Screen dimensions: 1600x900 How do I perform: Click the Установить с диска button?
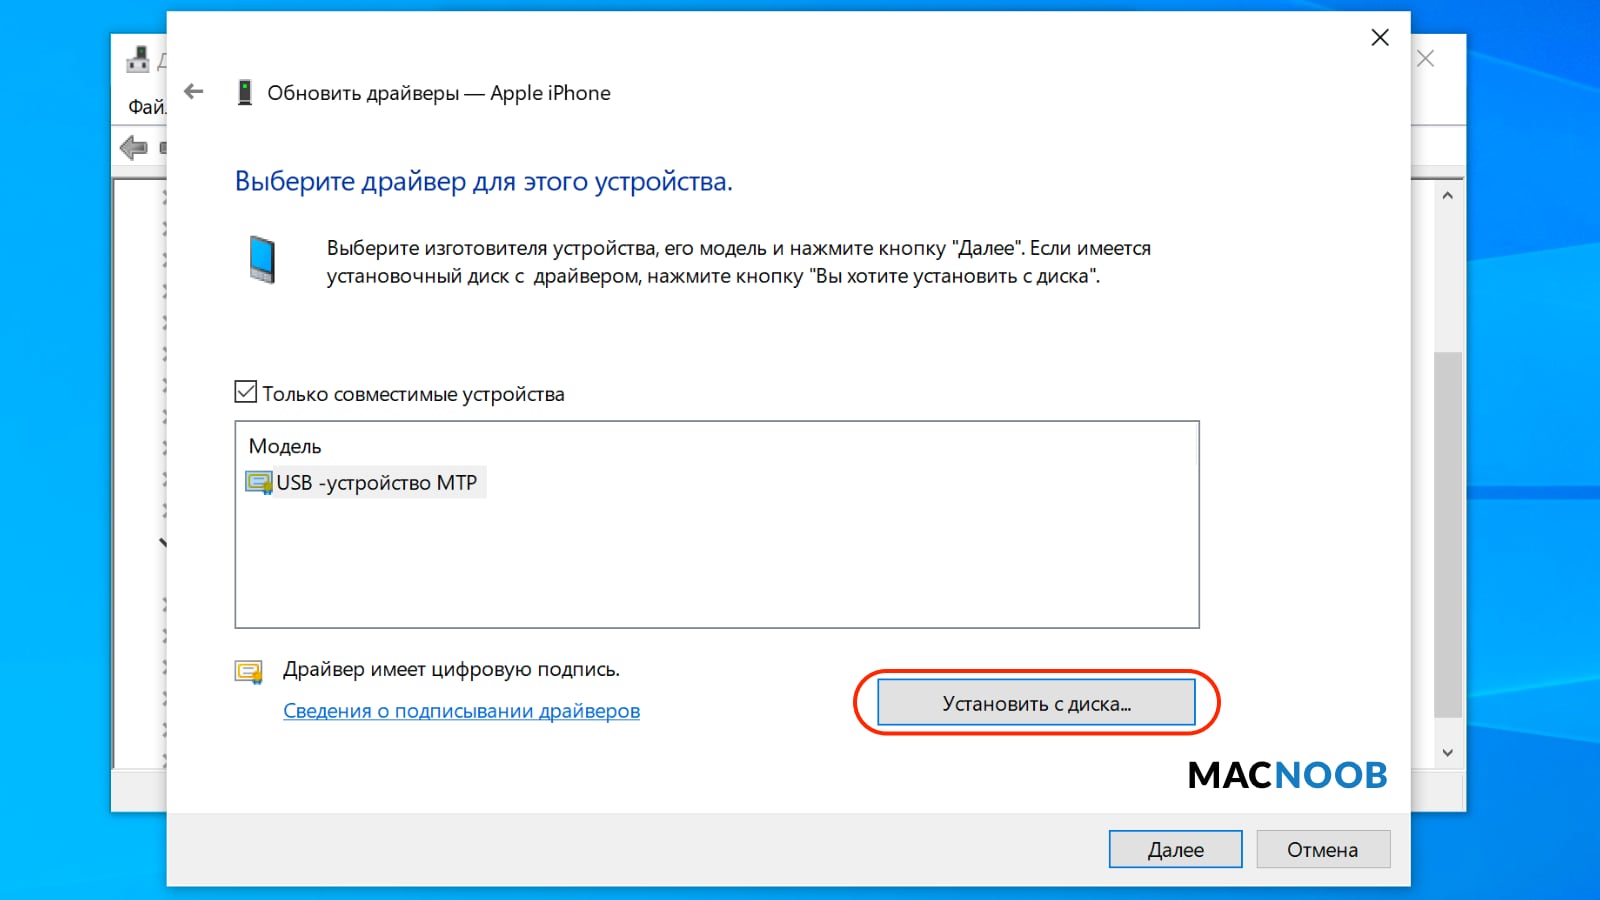(x=1036, y=703)
